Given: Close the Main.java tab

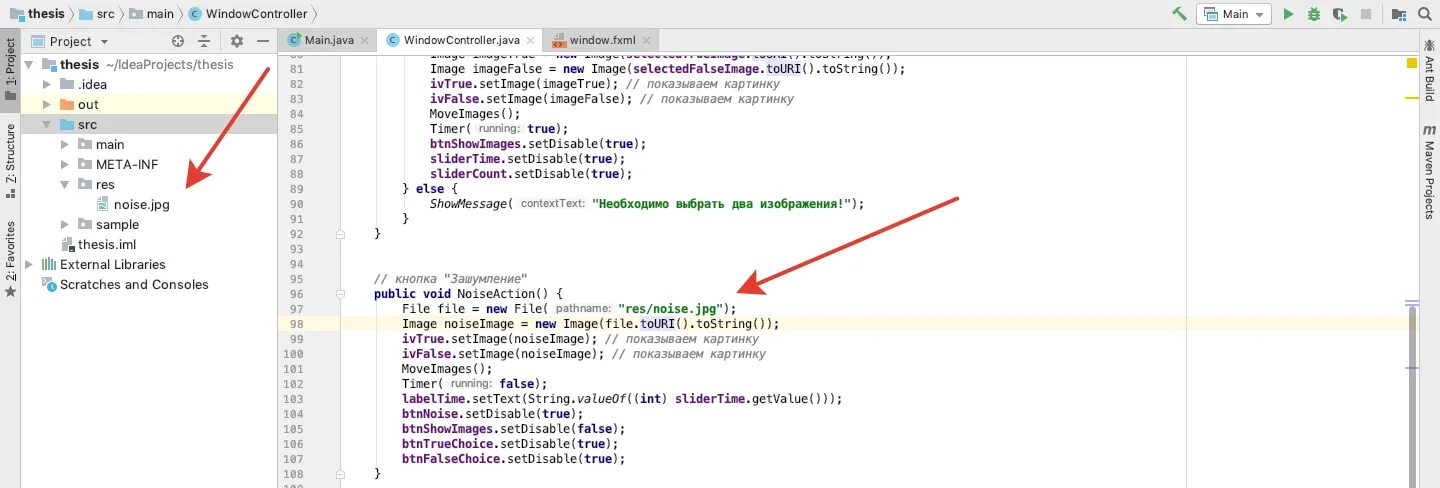Looking at the screenshot, I should 366,41.
